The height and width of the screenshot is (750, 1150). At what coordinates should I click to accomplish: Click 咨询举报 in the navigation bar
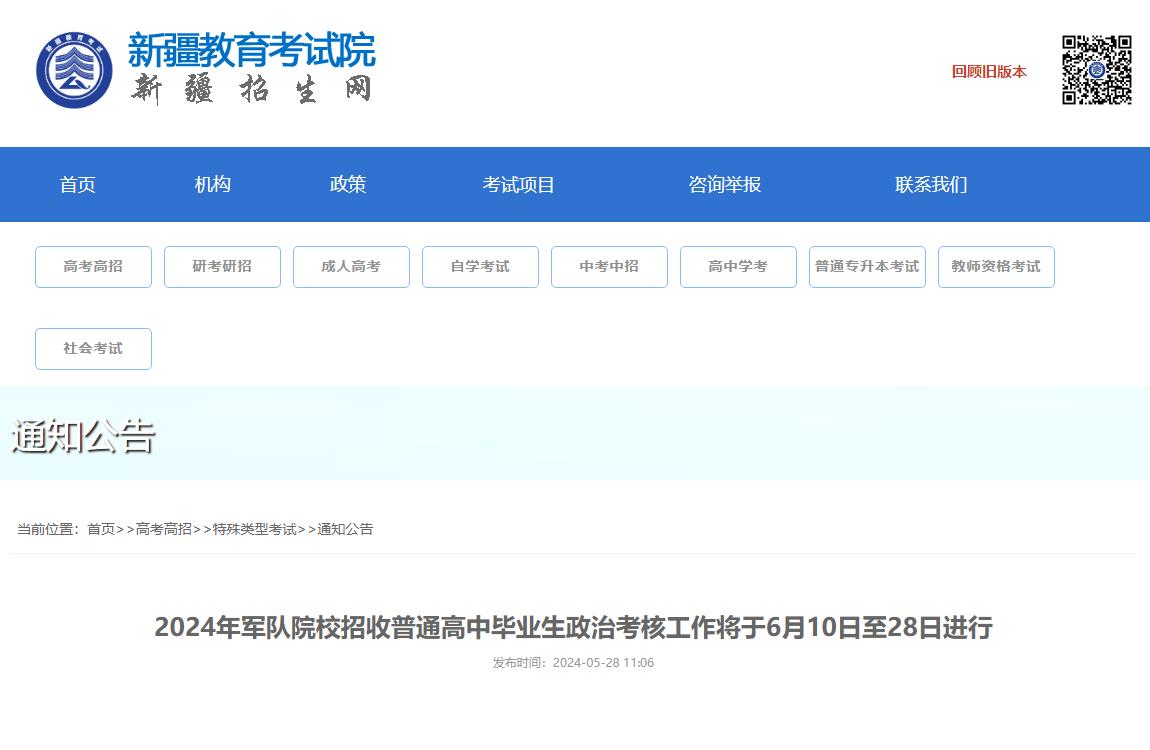pyautogui.click(x=724, y=185)
